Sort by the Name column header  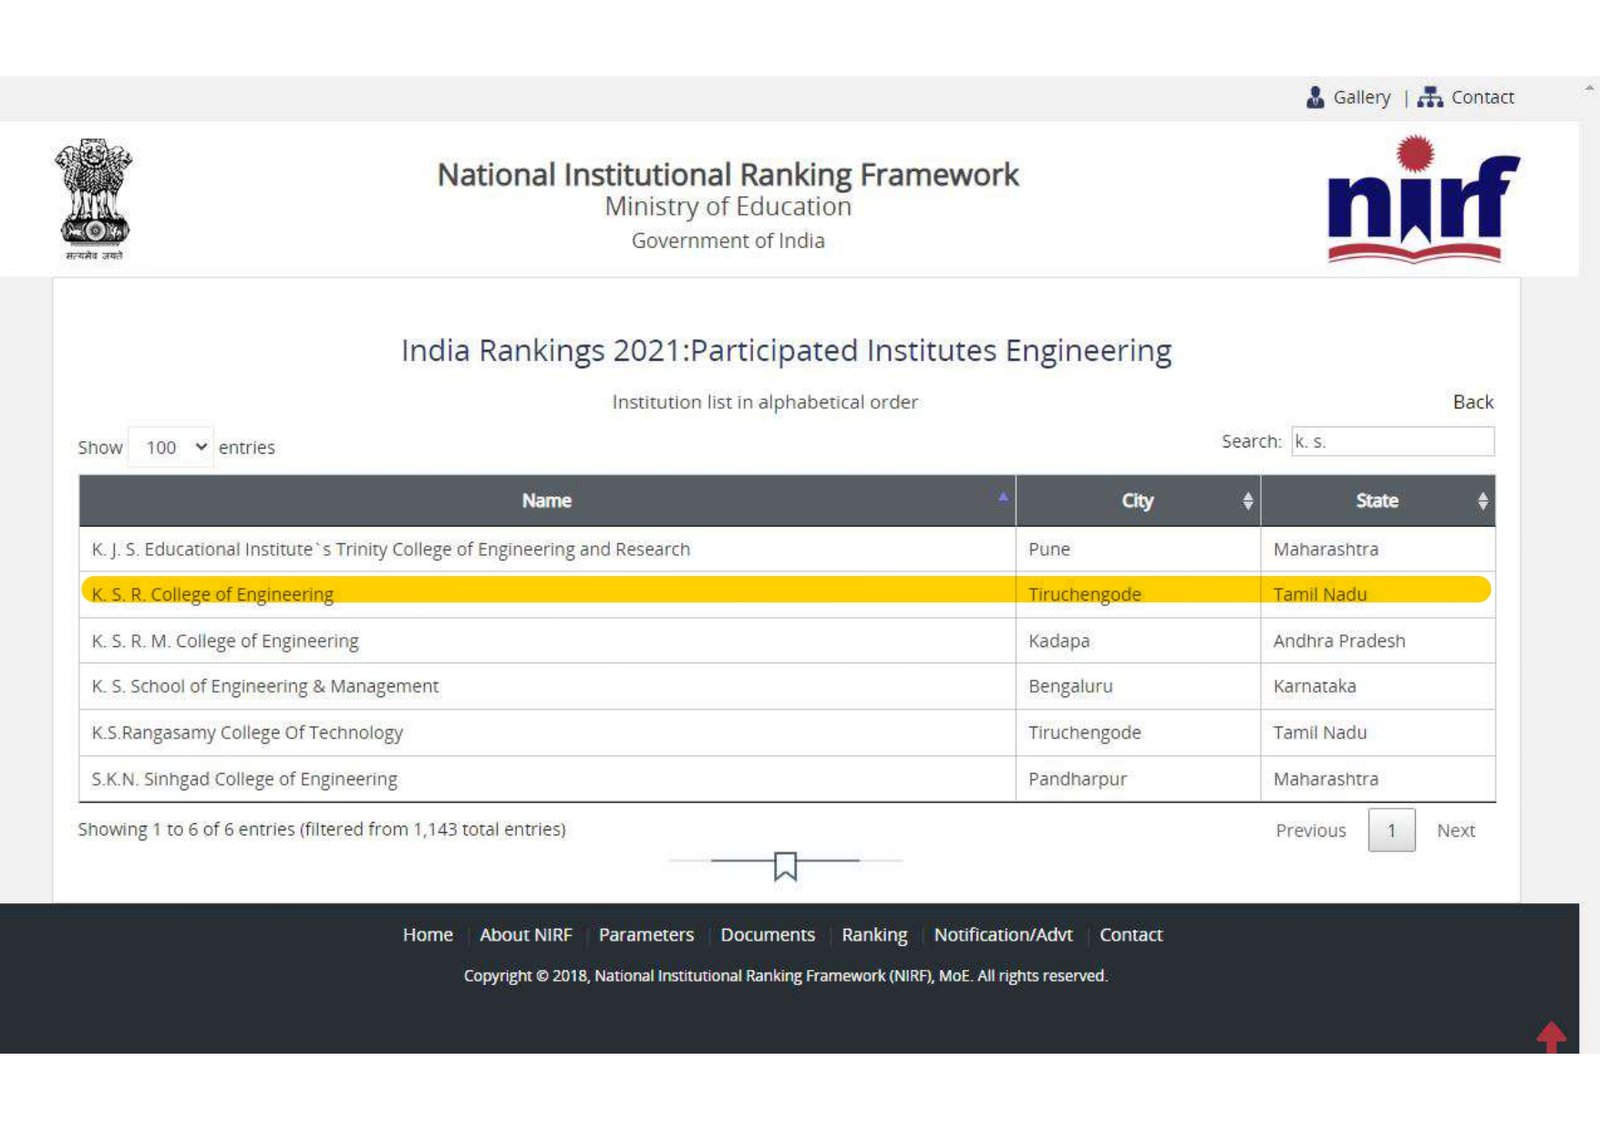tap(546, 501)
